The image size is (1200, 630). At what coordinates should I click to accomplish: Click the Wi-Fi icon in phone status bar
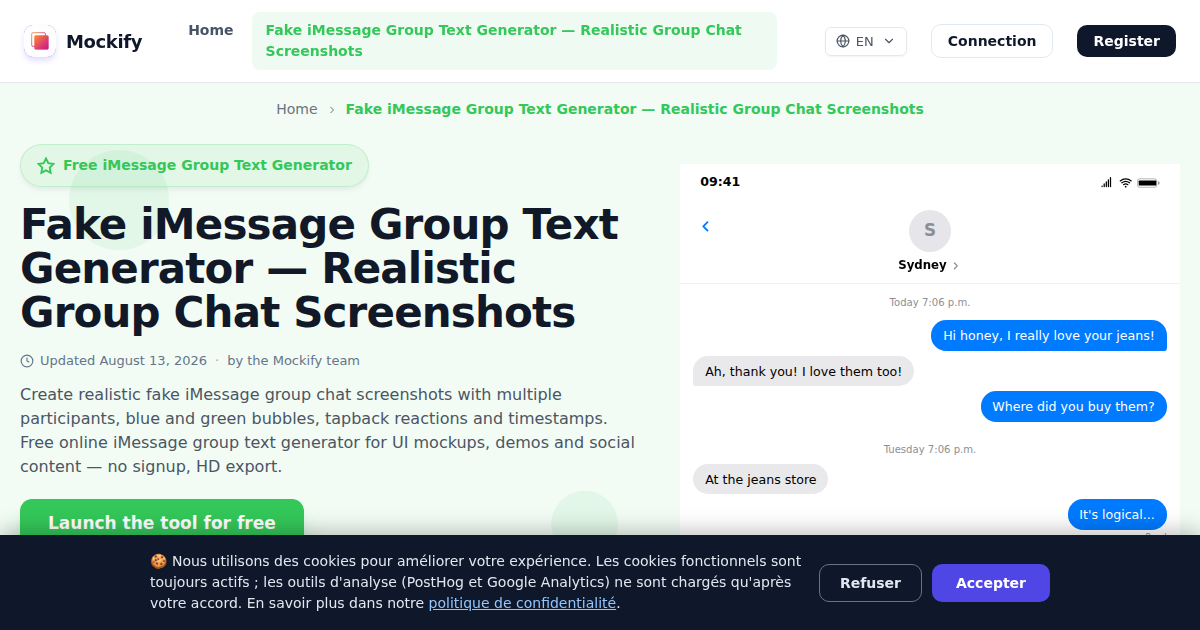(x=1125, y=182)
